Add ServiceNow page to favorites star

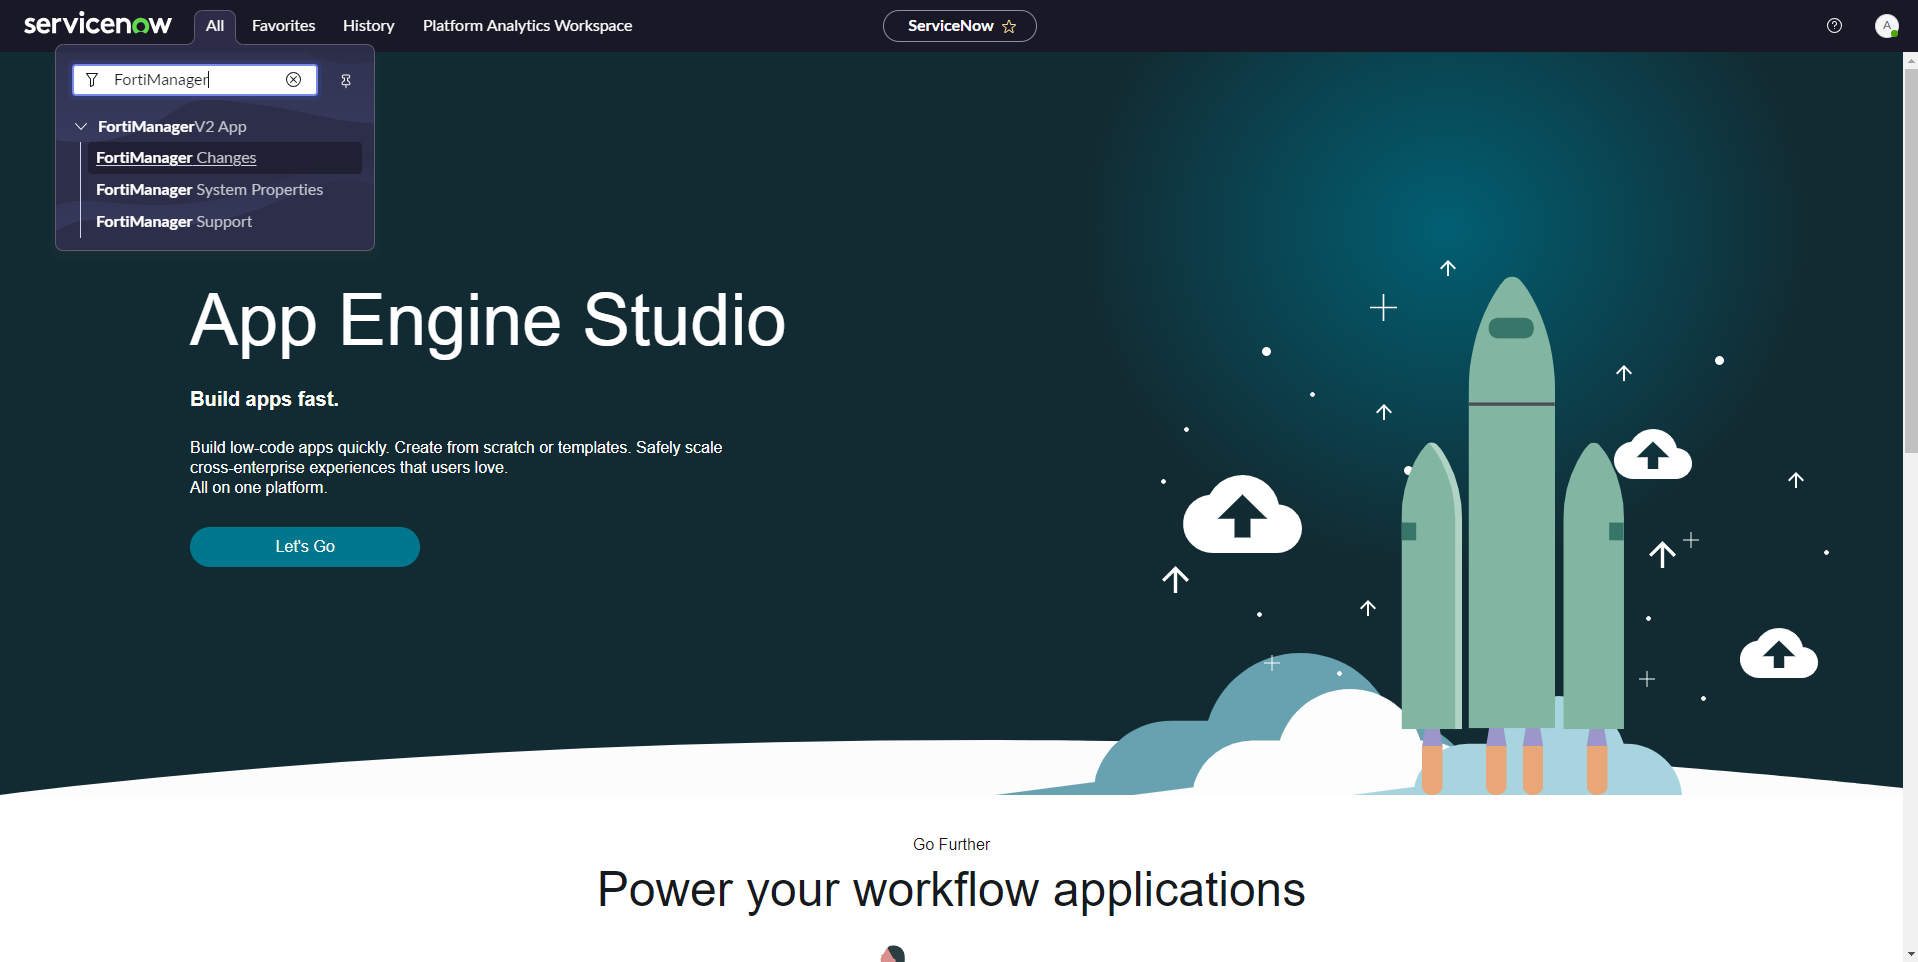pos(1009,27)
